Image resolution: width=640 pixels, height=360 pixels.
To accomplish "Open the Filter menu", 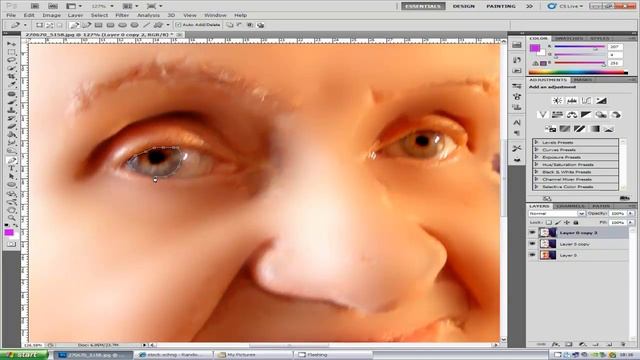I will click(x=122, y=15).
